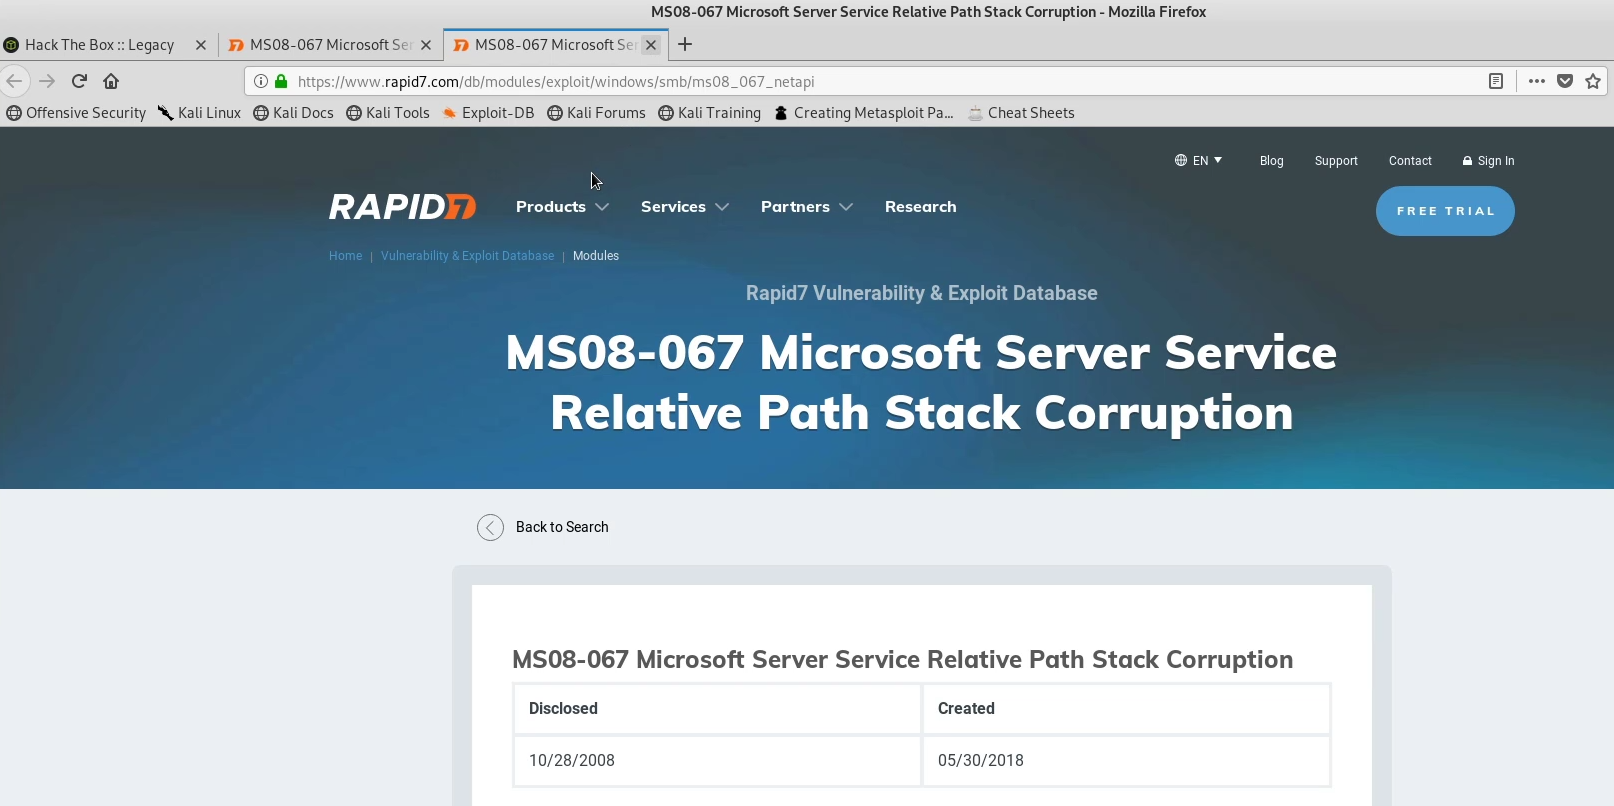This screenshot has width=1614, height=806.
Task: Click the Created header cell
Action: tap(1126, 709)
